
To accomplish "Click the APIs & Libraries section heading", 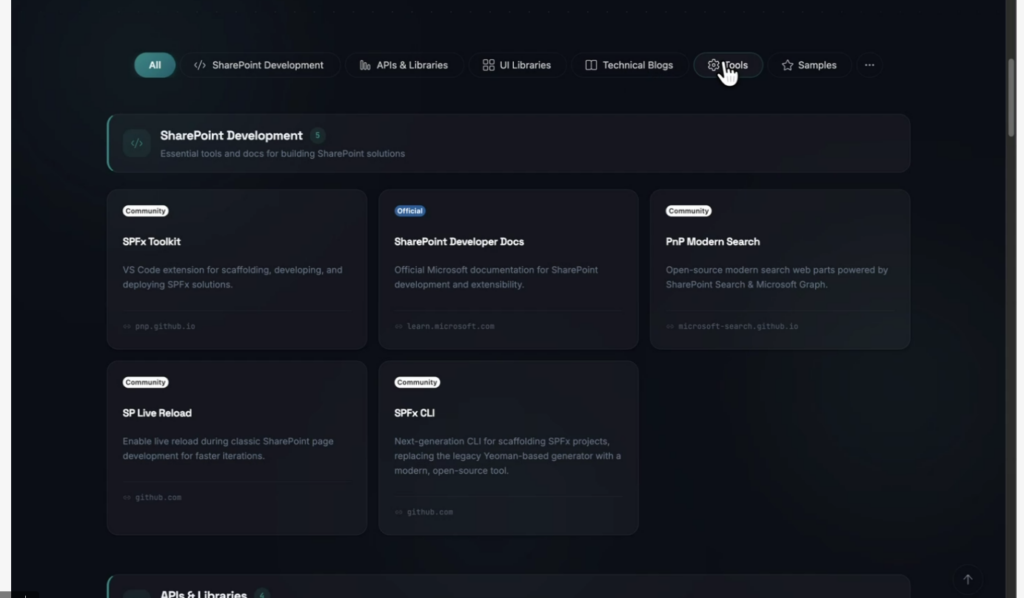I will (x=204, y=593).
